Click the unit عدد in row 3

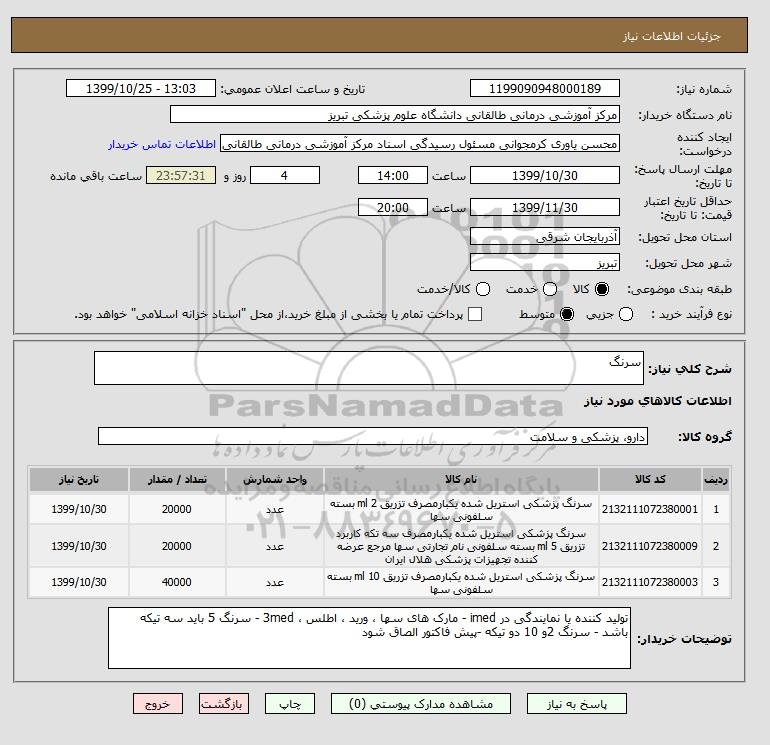pyautogui.click(x=275, y=582)
